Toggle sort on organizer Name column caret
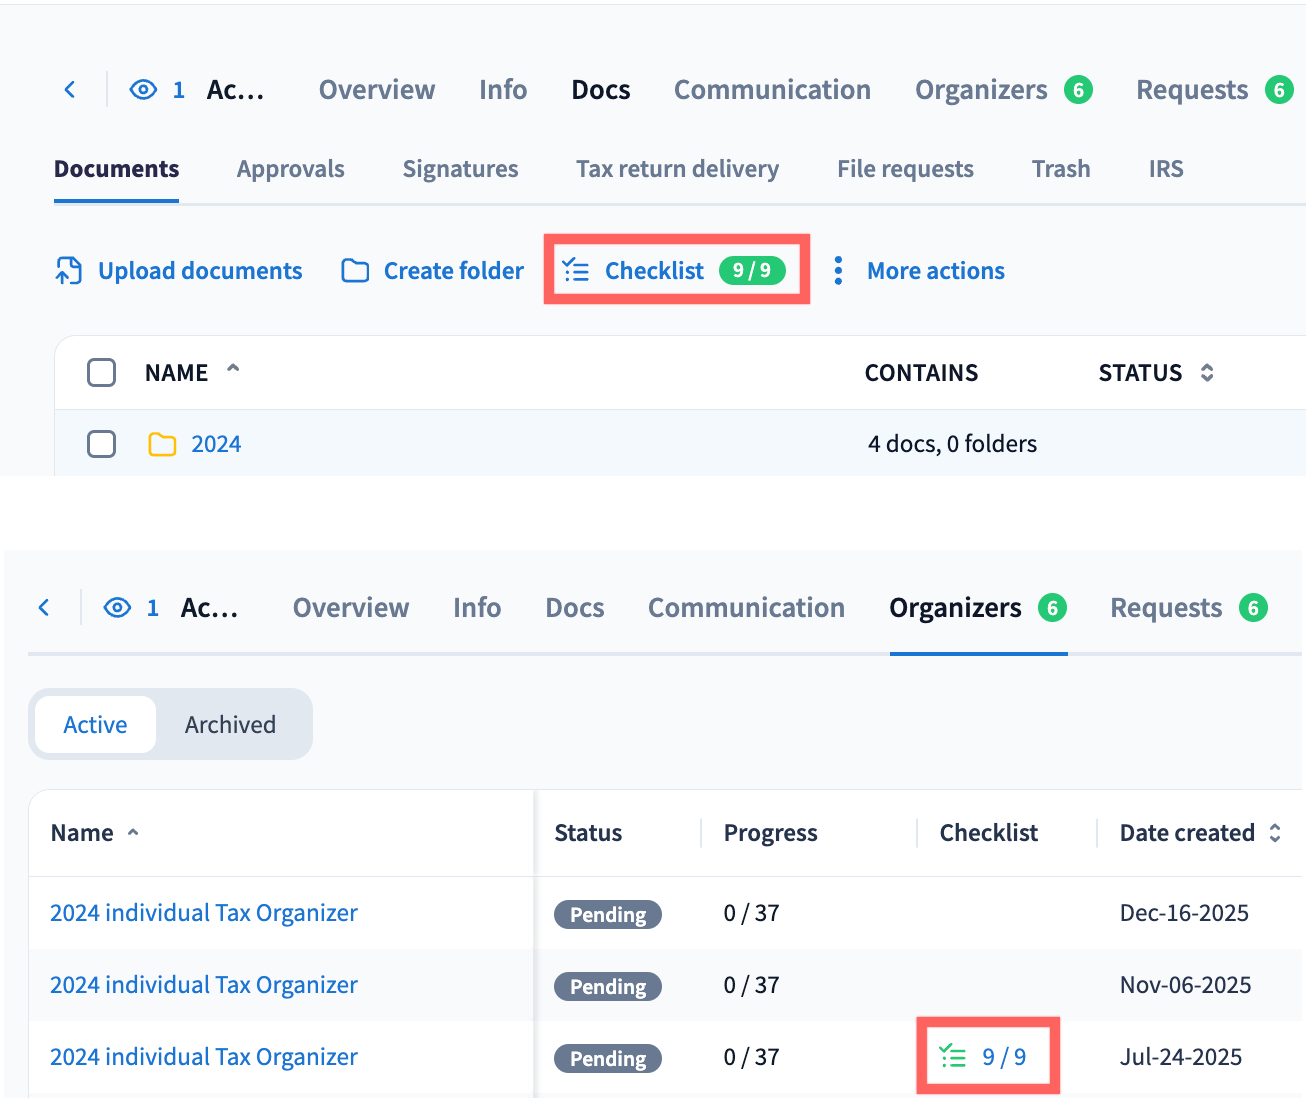Screen dimensions: 1306x1098 (133, 833)
